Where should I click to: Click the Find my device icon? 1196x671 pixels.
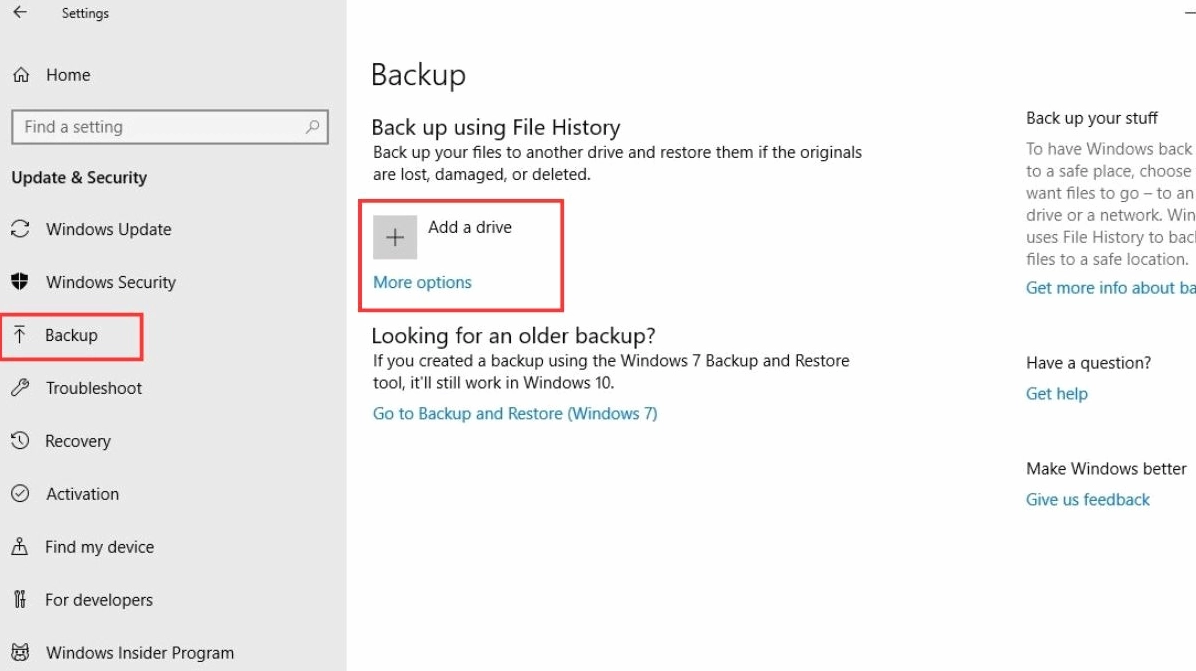pos(21,547)
